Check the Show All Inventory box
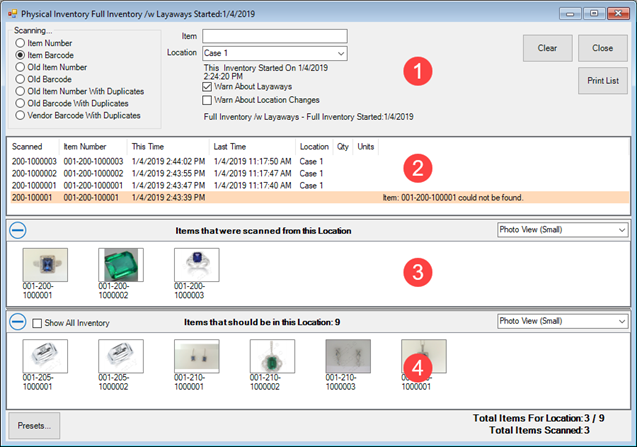Viewport: 637px width, 447px height. coord(37,323)
